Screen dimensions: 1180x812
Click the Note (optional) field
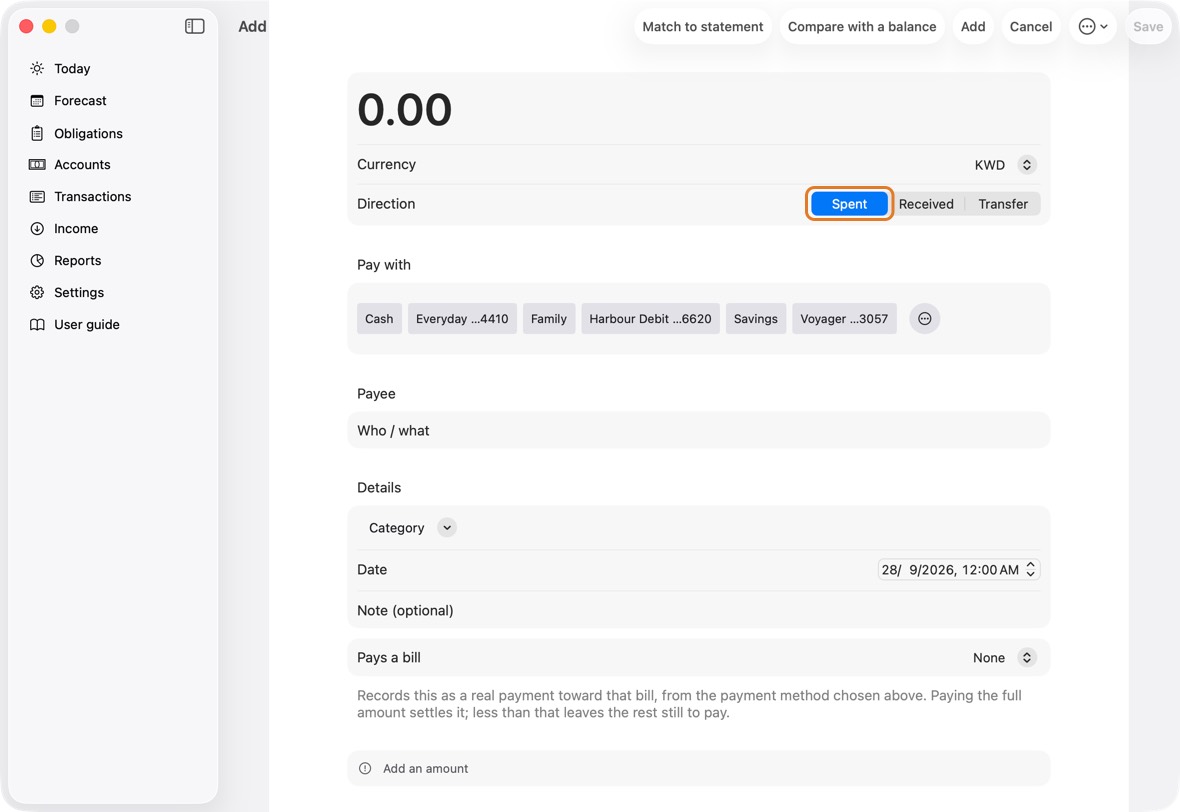pos(698,610)
